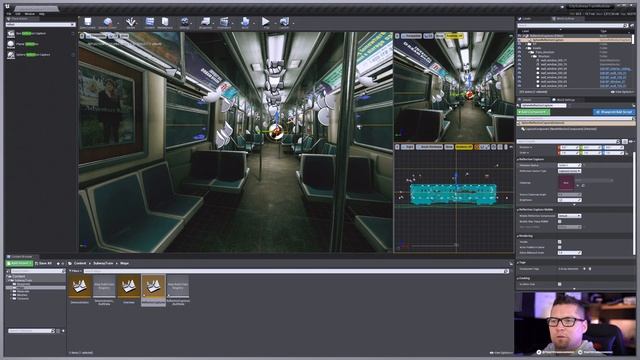Toggle Actor Hidden In Game checkbox
Image resolution: width=640 pixels, height=360 pixels.
tap(560, 247)
